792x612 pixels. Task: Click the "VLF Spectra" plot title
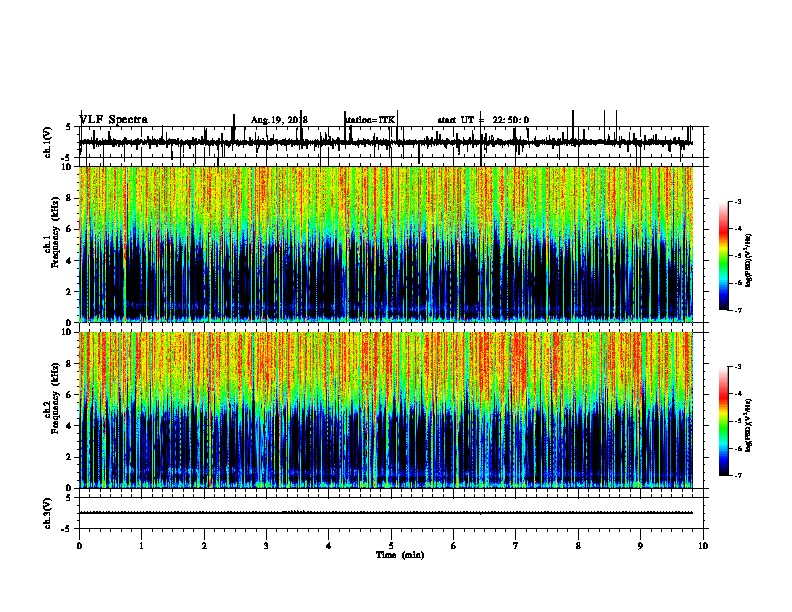[114, 120]
